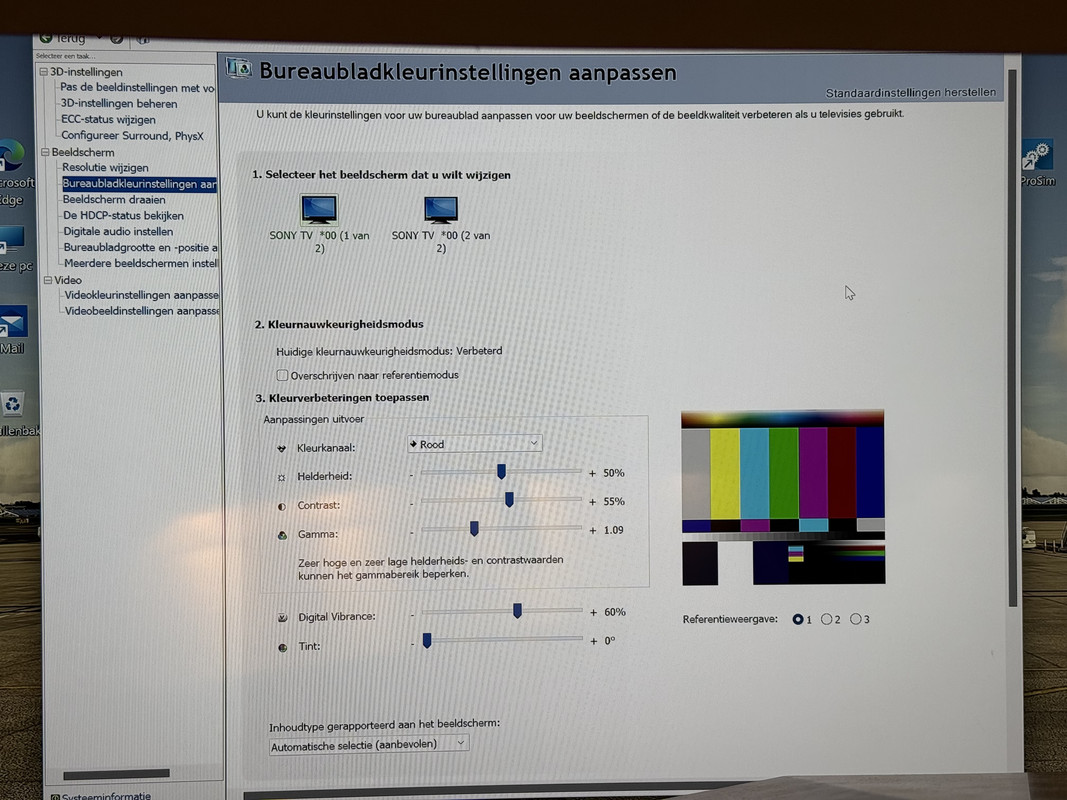Click the Tint icon
Image resolution: width=1067 pixels, height=800 pixels.
point(282,647)
